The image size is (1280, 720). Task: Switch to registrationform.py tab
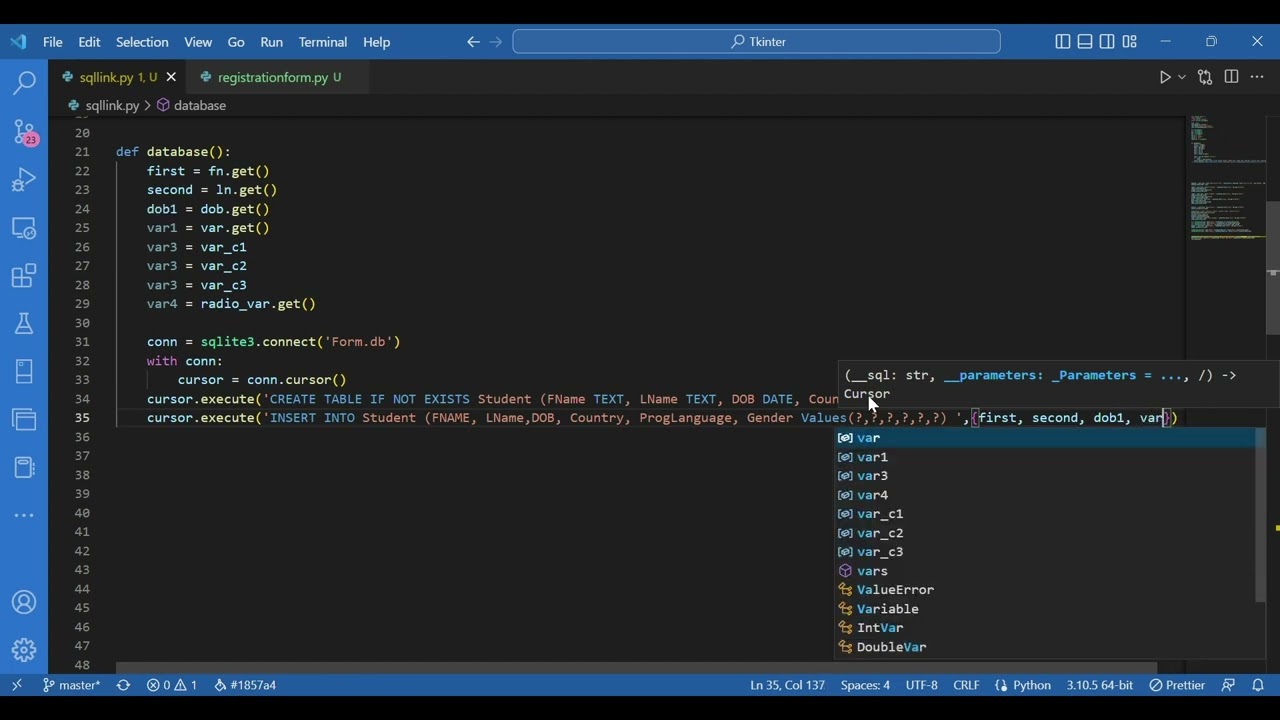coord(272,77)
